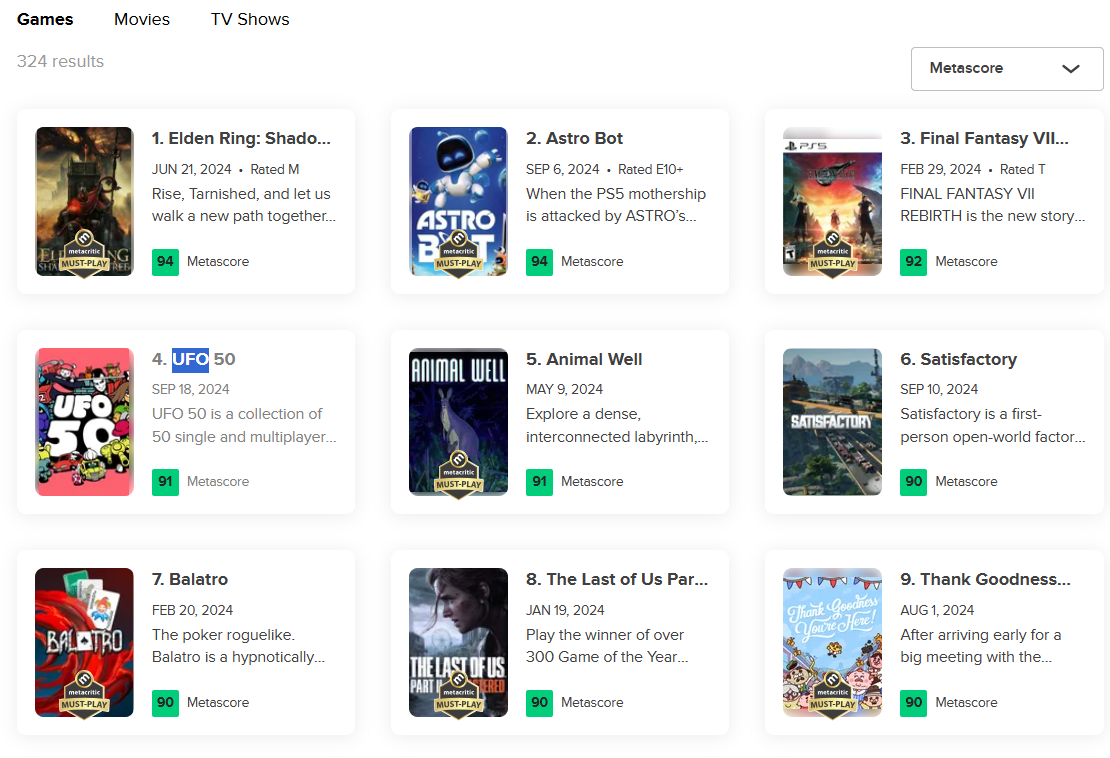The height and width of the screenshot is (758, 1110).
Task: Click title '6. Satisfactory'
Action: click(959, 360)
